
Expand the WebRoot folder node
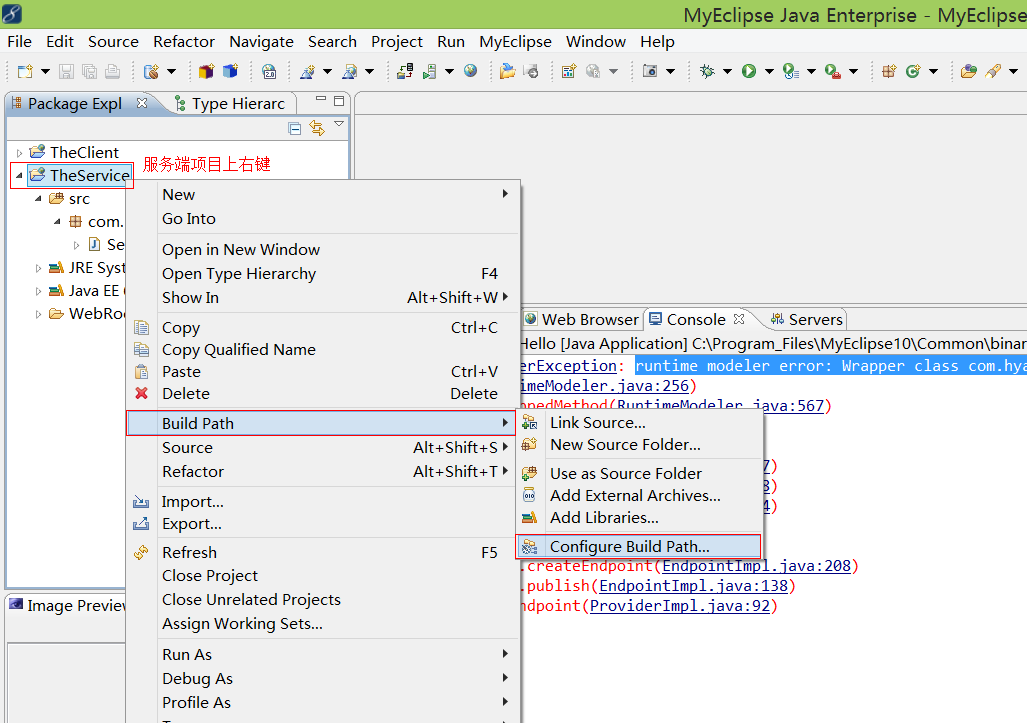(38, 314)
